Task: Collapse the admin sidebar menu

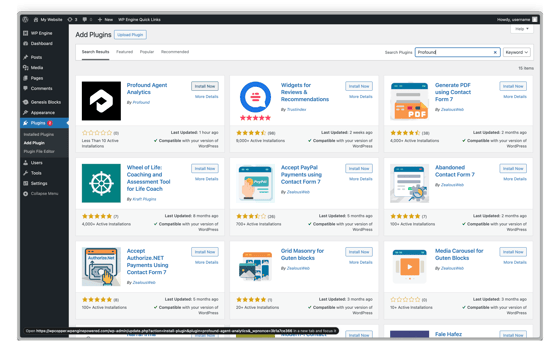Action: click(44, 194)
